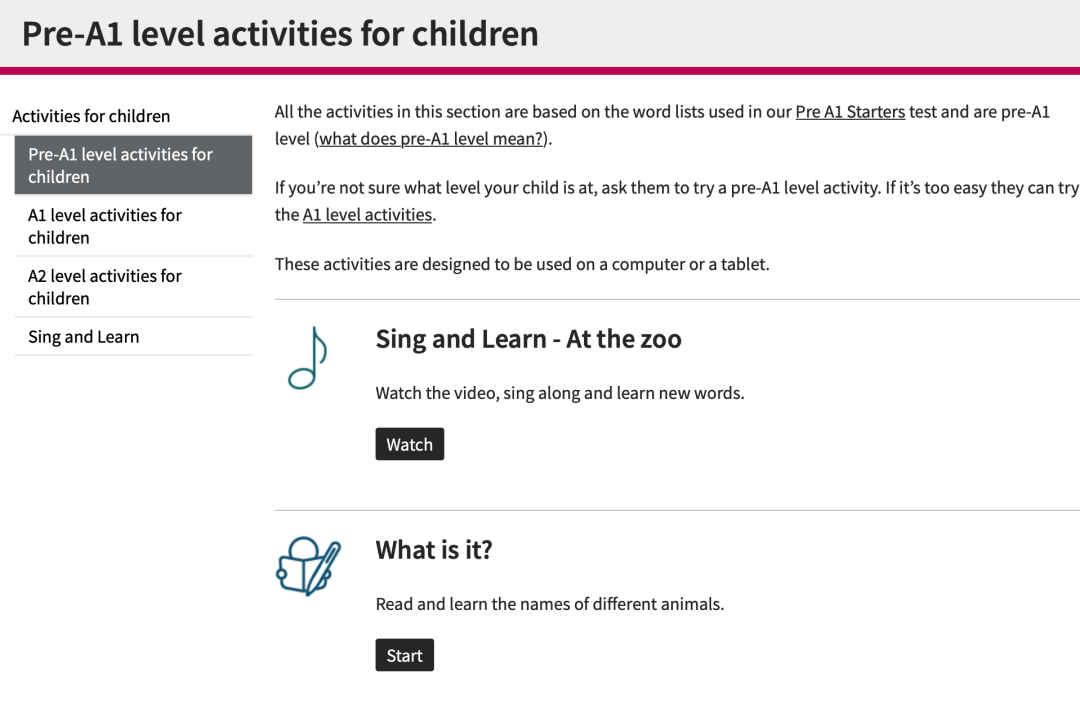Follow the A1 level activities link in text
1080x718 pixels.
367,214
